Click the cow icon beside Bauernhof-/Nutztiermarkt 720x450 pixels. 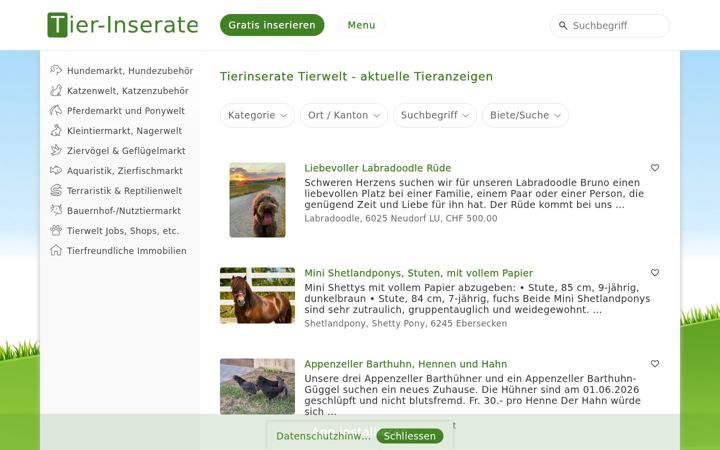pos(56,210)
